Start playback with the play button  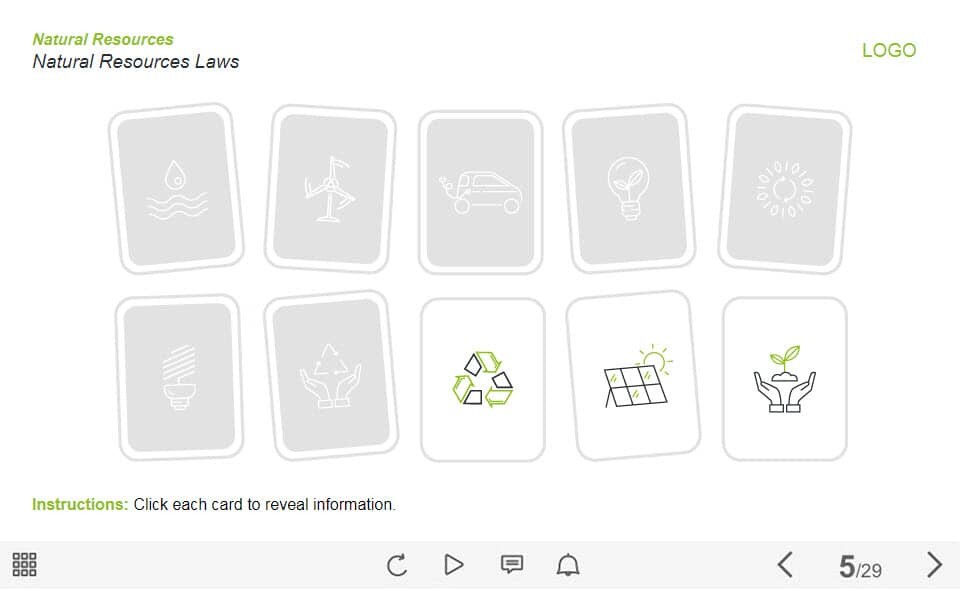click(454, 564)
